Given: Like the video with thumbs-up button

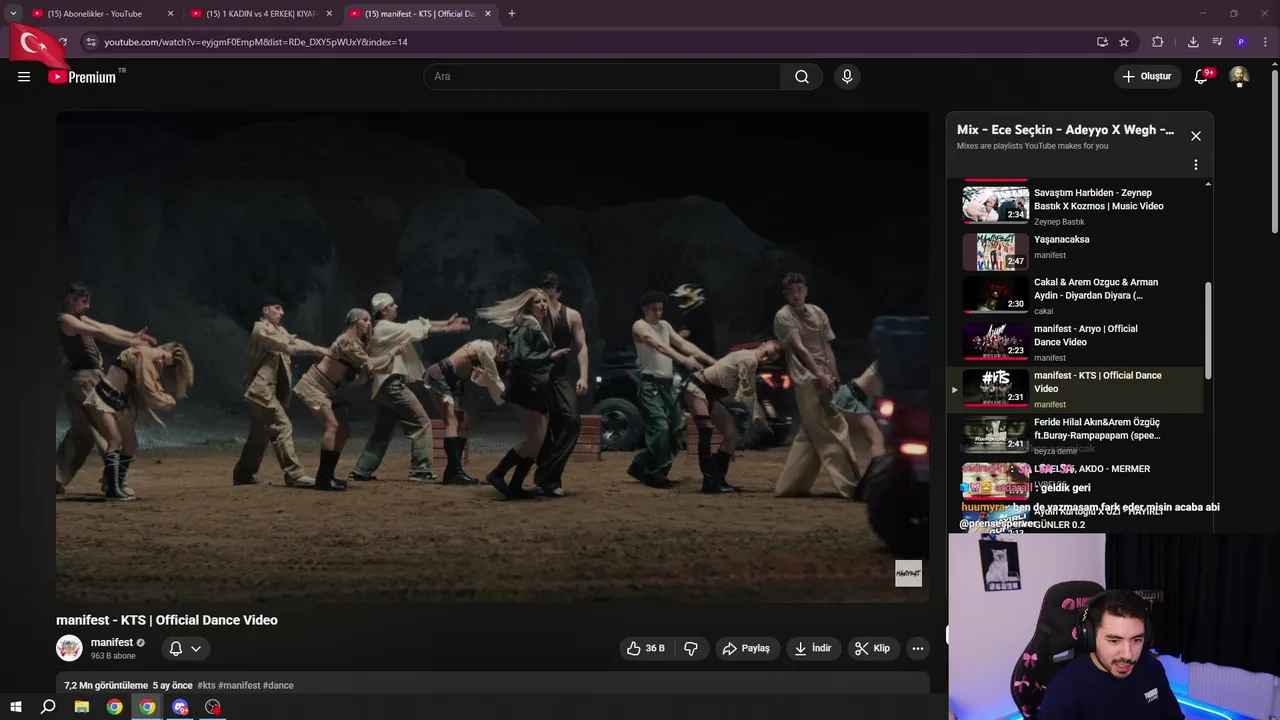Looking at the screenshot, I should (x=645, y=648).
